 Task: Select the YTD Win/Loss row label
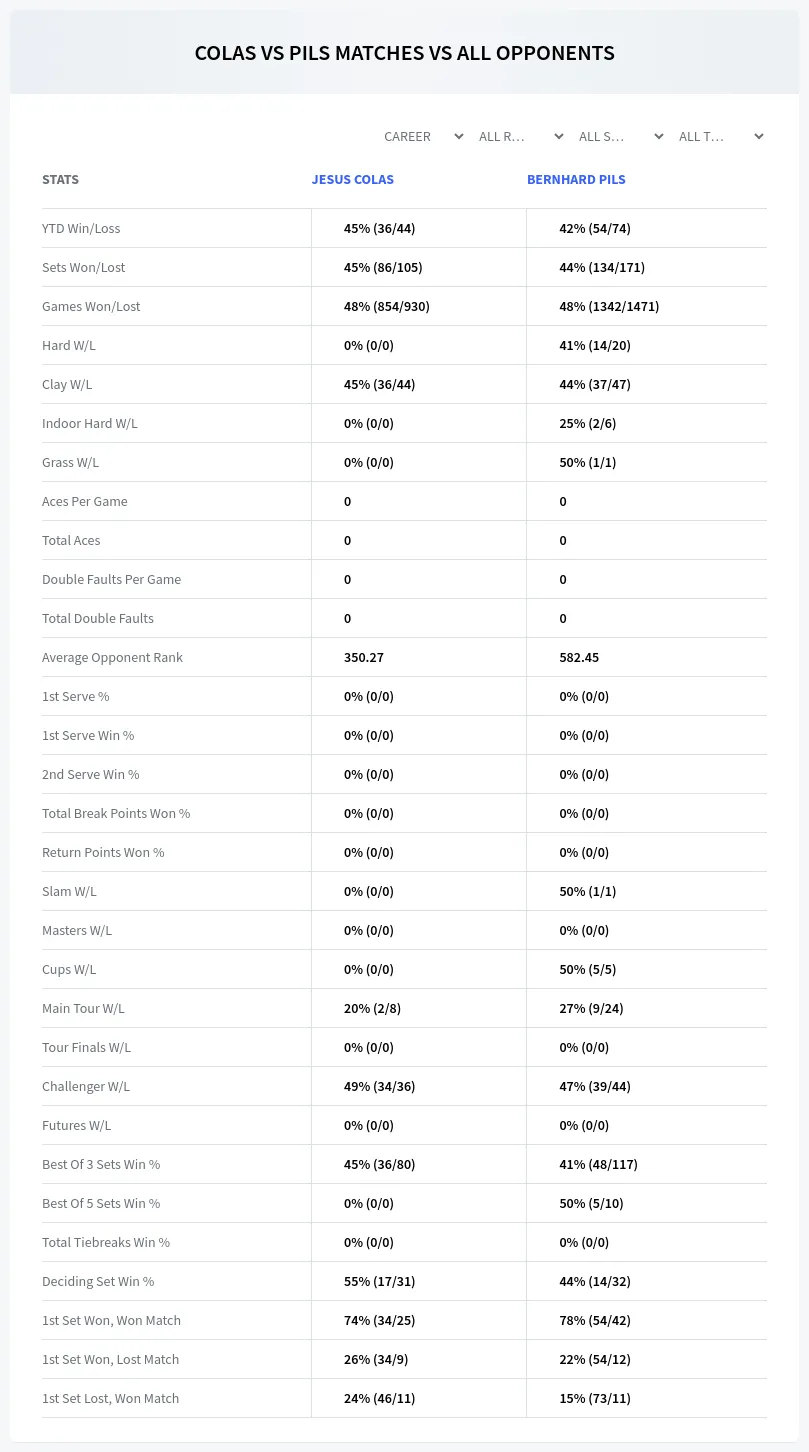(x=81, y=228)
